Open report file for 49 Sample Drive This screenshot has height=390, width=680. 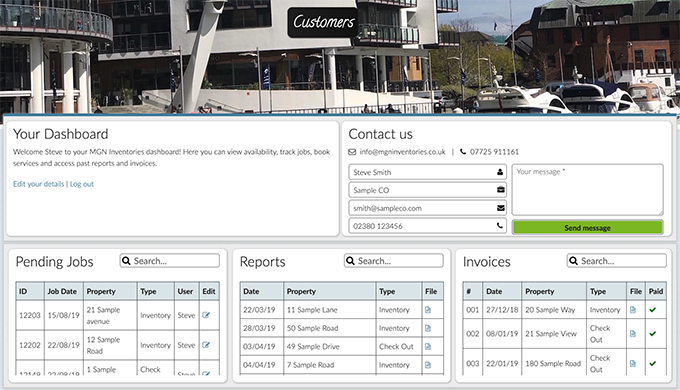[428, 347]
